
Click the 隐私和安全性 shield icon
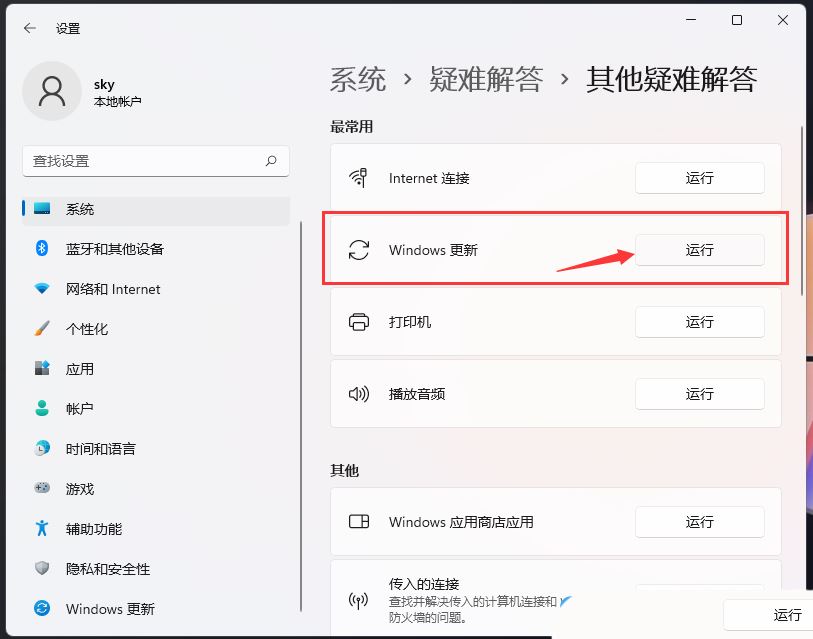pyautogui.click(x=42, y=568)
